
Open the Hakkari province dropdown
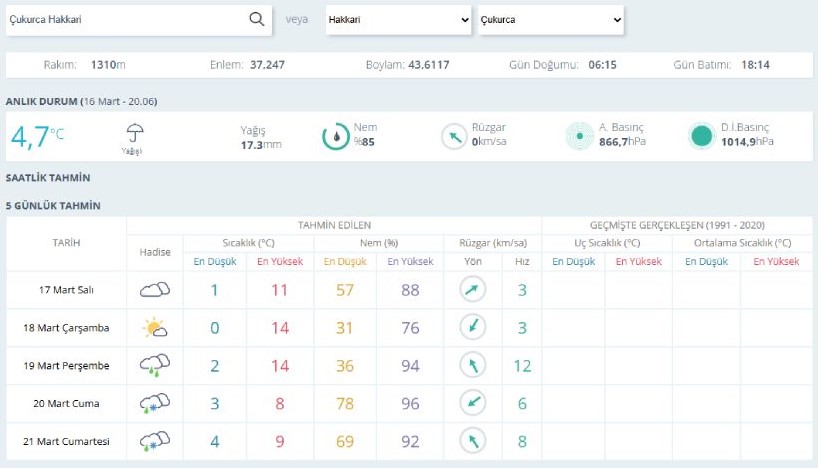point(398,20)
